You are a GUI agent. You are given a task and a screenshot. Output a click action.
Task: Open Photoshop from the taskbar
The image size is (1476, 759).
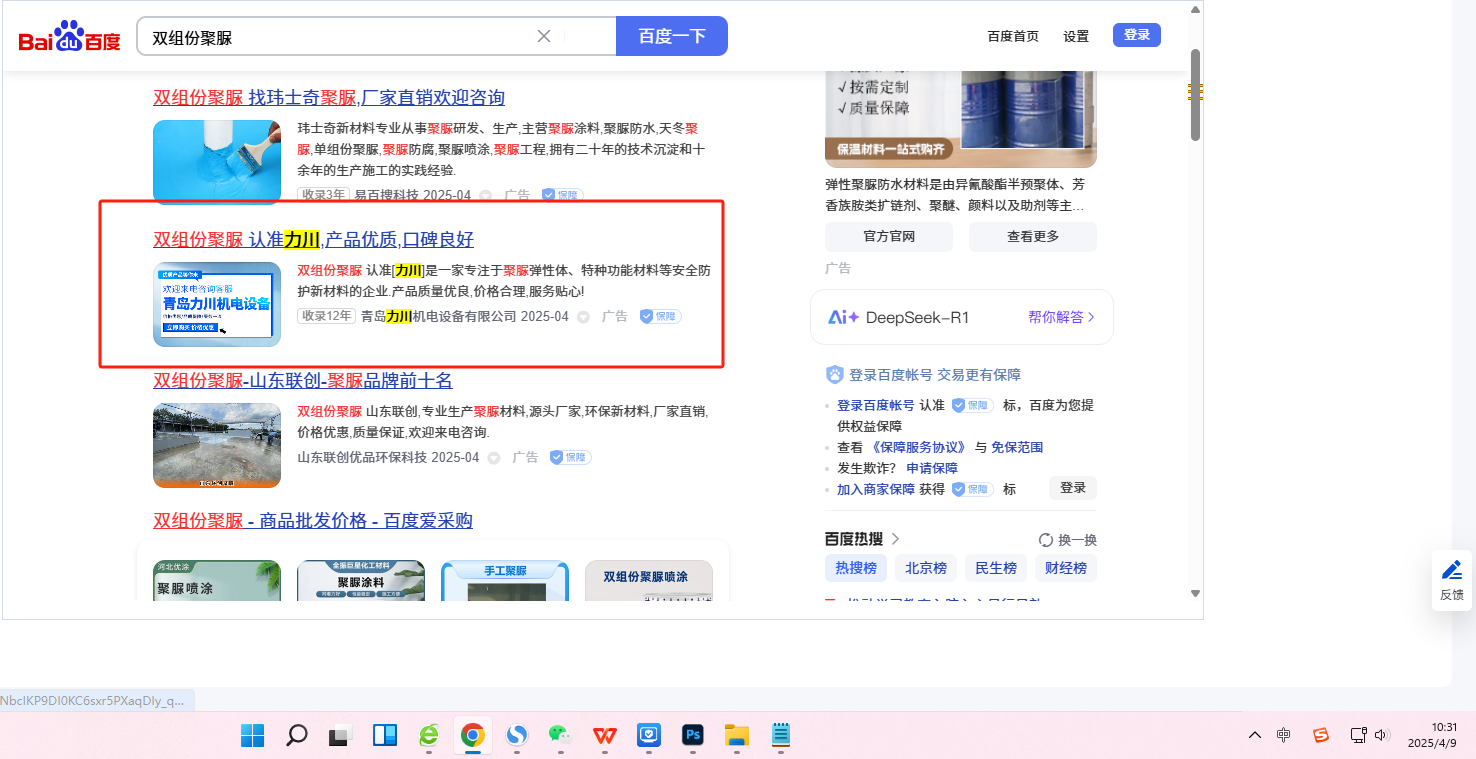pyautogui.click(x=692, y=736)
